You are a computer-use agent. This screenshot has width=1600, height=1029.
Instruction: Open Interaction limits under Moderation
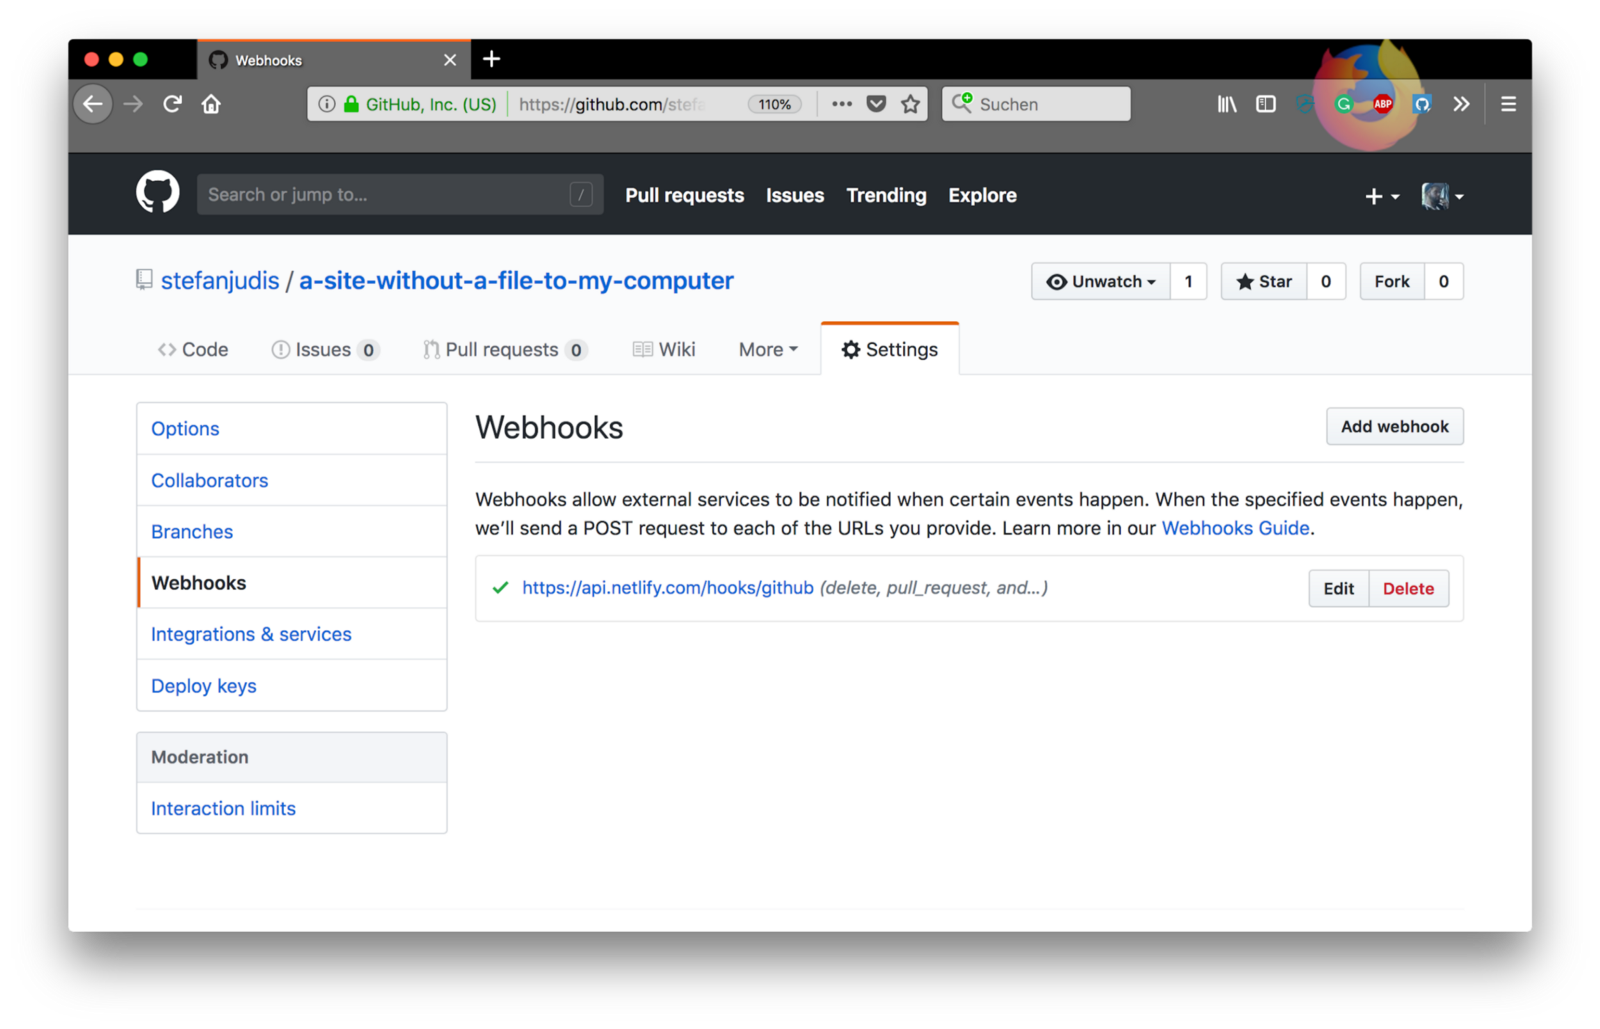click(x=292, y=808)
